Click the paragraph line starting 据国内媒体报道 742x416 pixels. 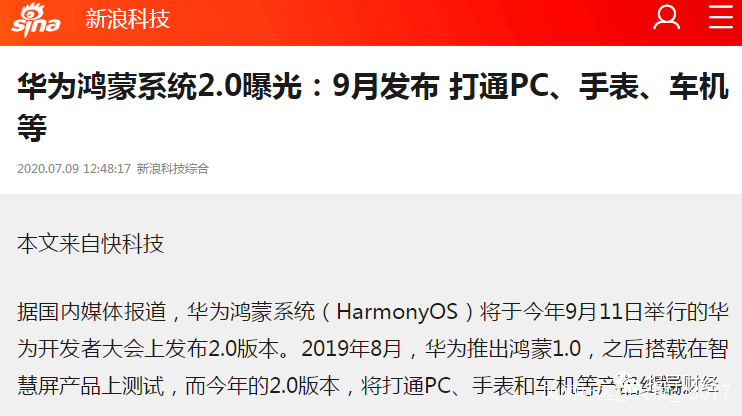click(372, 312)
